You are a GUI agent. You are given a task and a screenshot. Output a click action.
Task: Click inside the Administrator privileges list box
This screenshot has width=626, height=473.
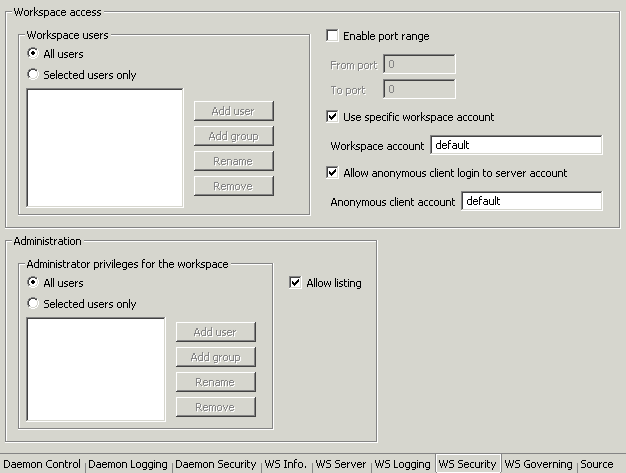(x=96, y=369)
